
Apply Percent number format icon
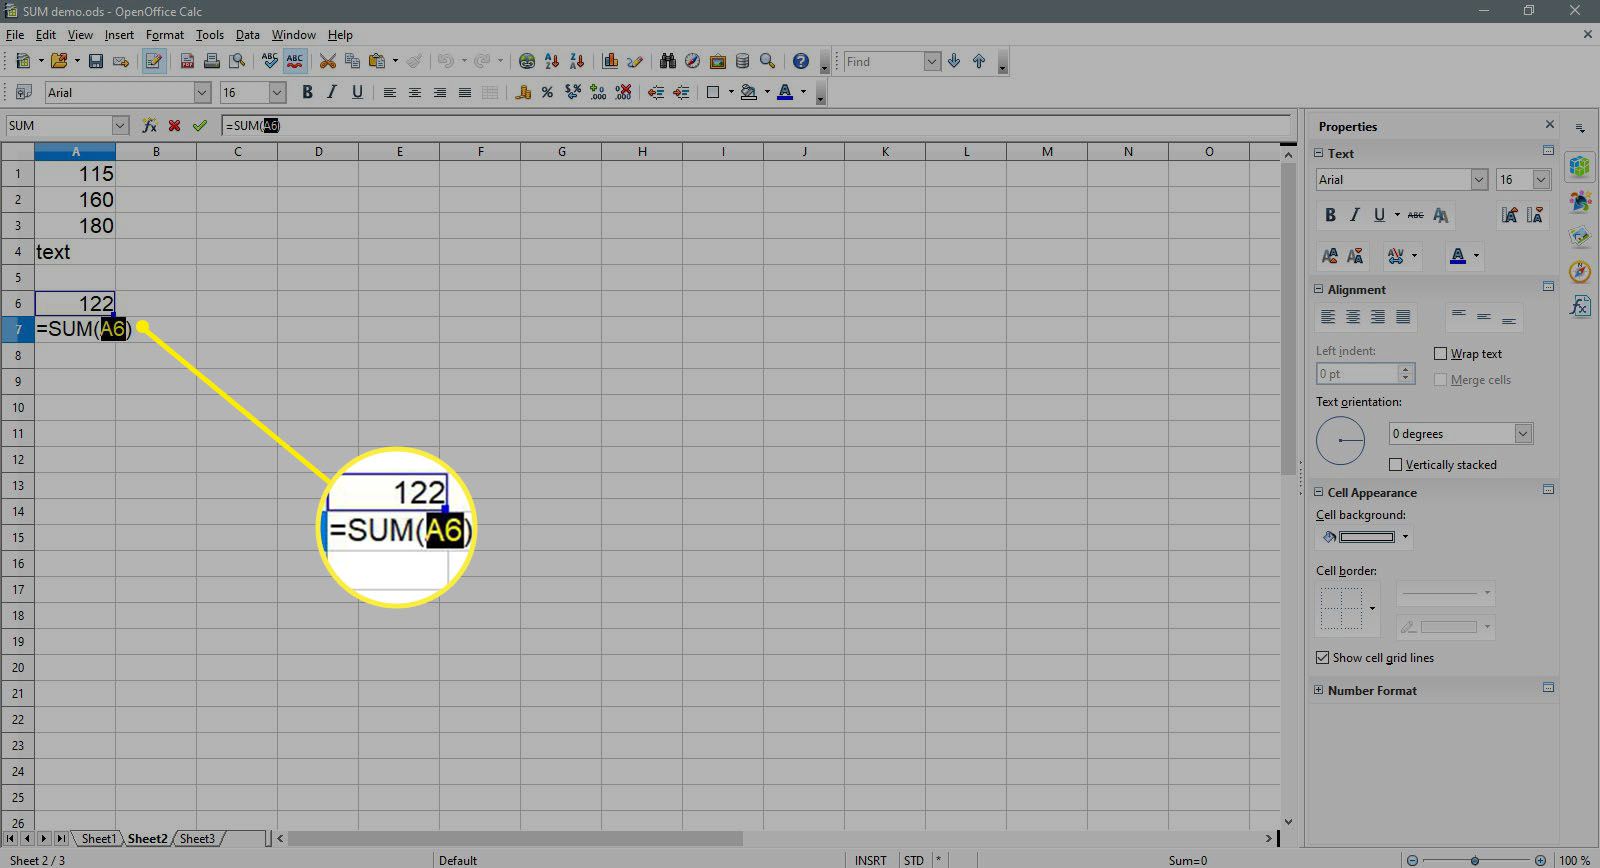(547, 93)
